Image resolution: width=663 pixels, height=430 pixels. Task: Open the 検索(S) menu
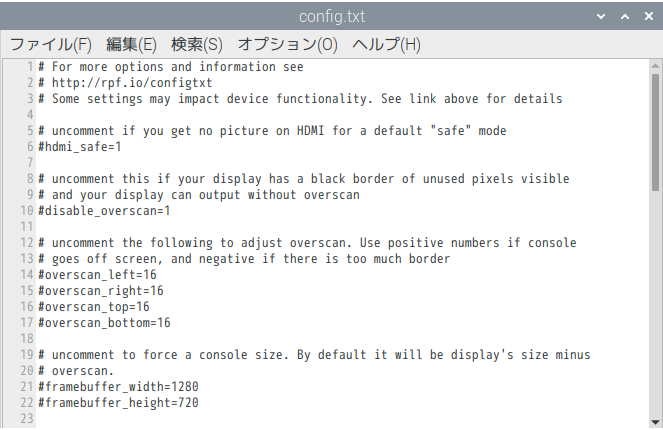(x=196, y=45)
